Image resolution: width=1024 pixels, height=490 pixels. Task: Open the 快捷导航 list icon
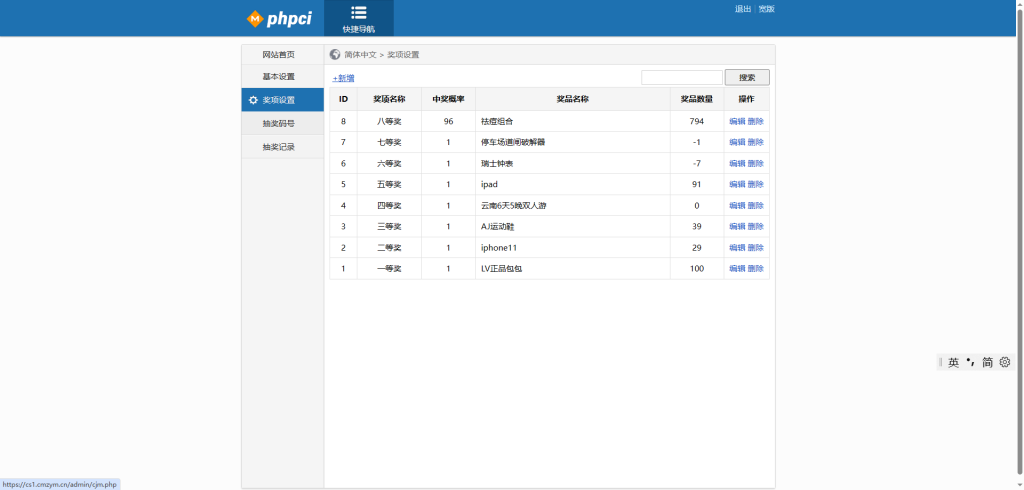click(358, 13)
